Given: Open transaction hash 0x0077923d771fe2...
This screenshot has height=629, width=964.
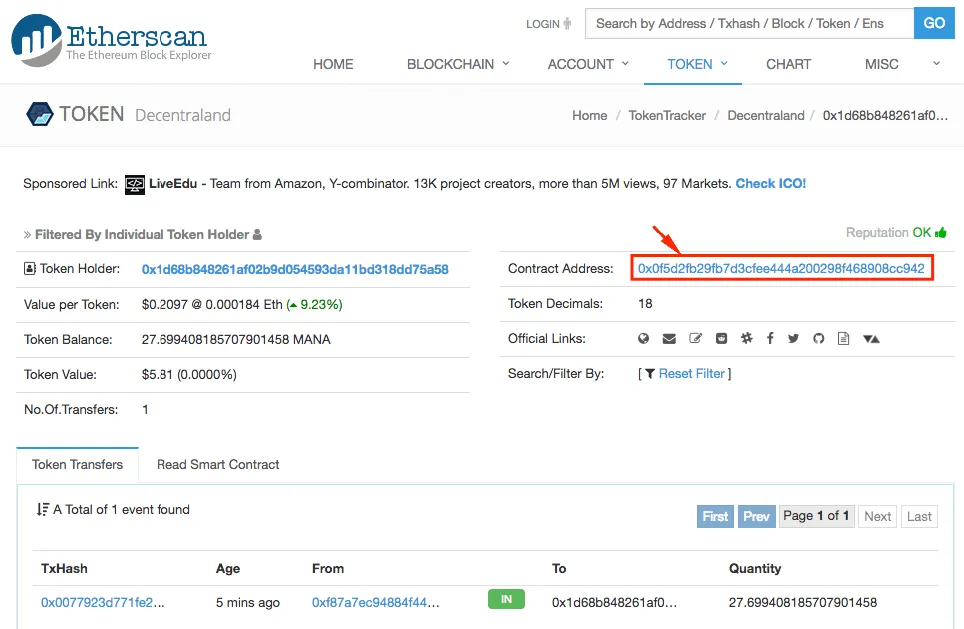Looking at the screenshot, I should (x=103, y=603).
